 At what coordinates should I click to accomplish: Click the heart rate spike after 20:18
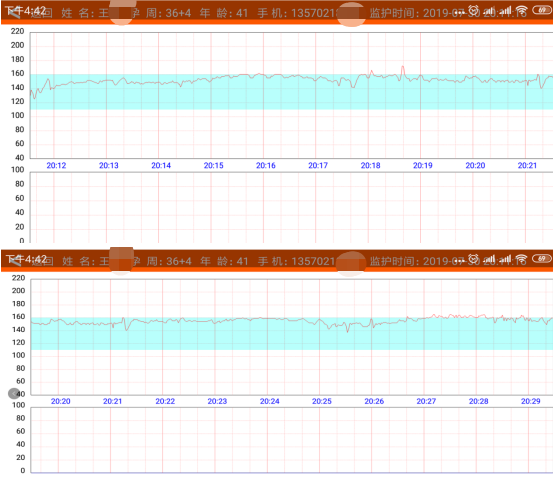pos(402,72)
